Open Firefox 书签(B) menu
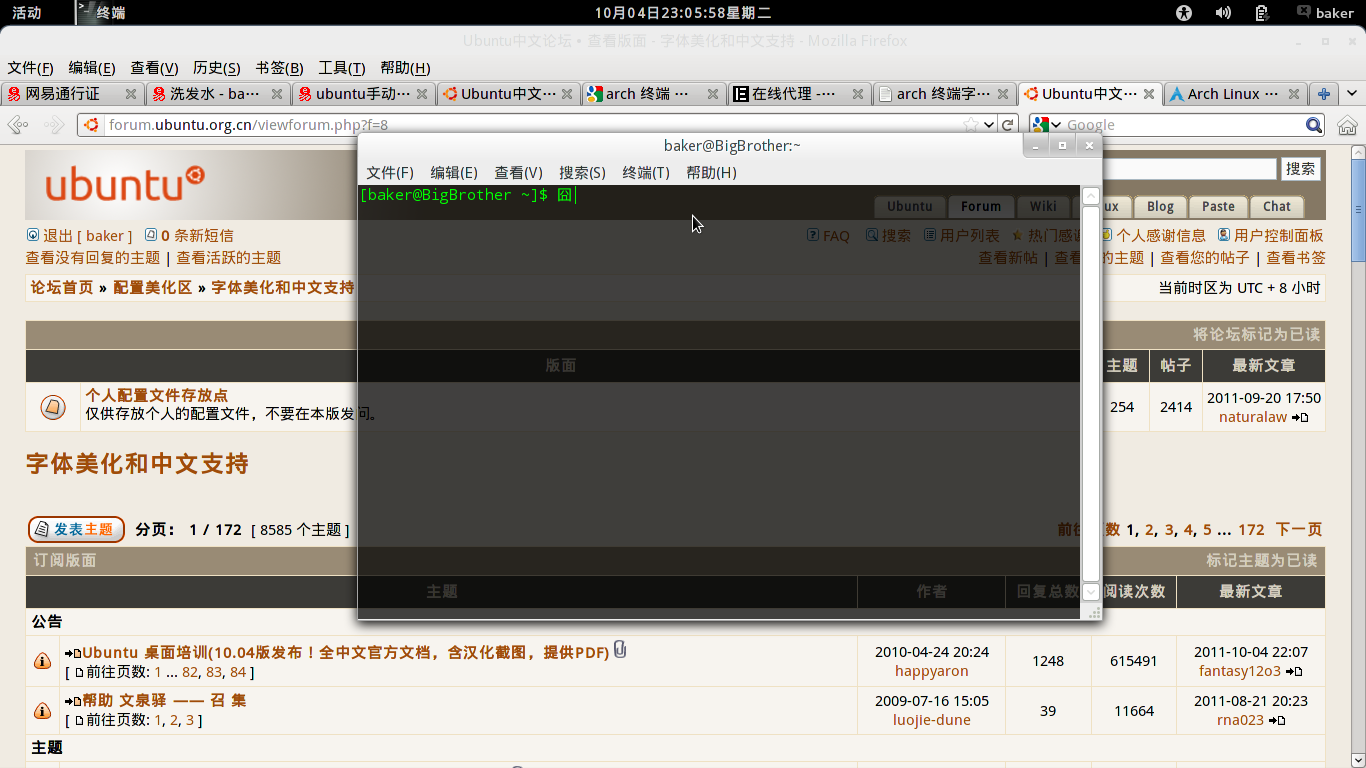The height and width of the screenshot is (768, 1366). coord(279,68)
